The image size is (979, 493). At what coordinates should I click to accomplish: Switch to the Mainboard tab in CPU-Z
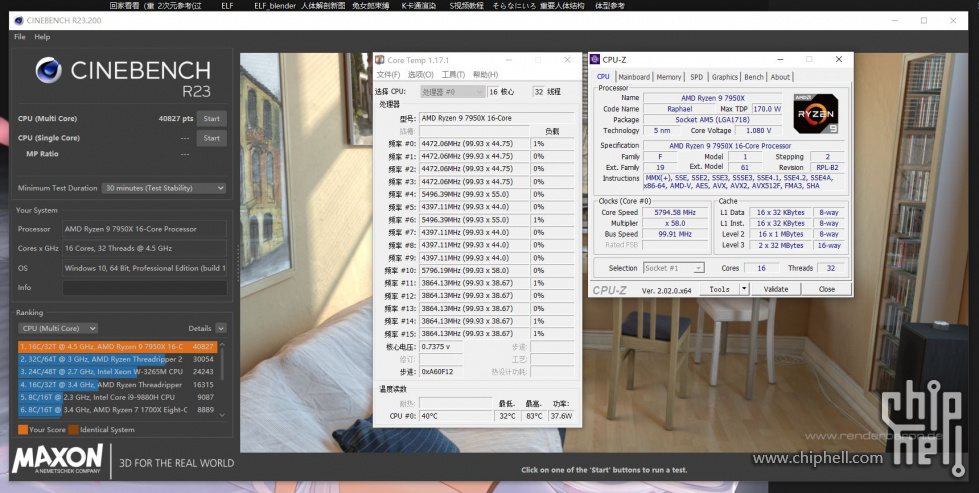(634, 77)
